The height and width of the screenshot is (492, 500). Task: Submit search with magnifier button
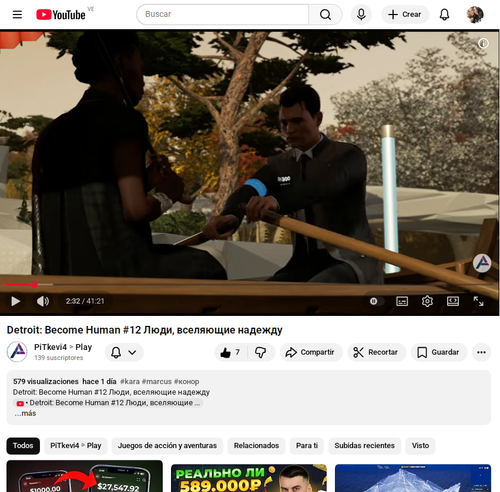[x=325, y=14]
